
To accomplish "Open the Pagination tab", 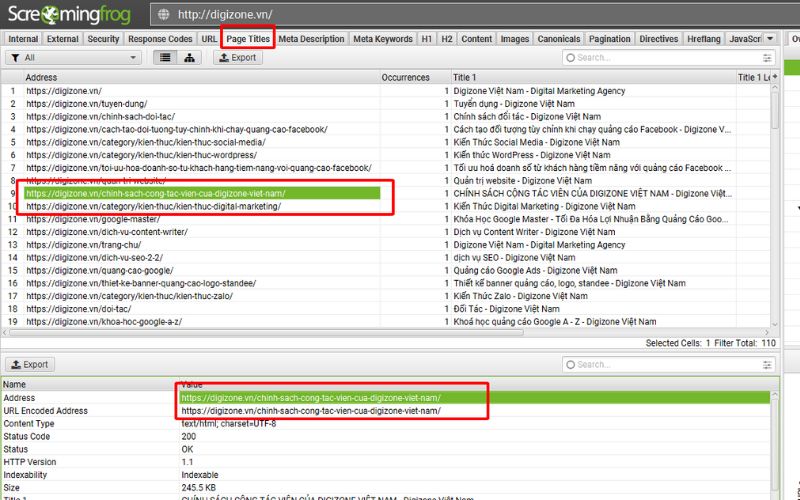I will (610, 39).
